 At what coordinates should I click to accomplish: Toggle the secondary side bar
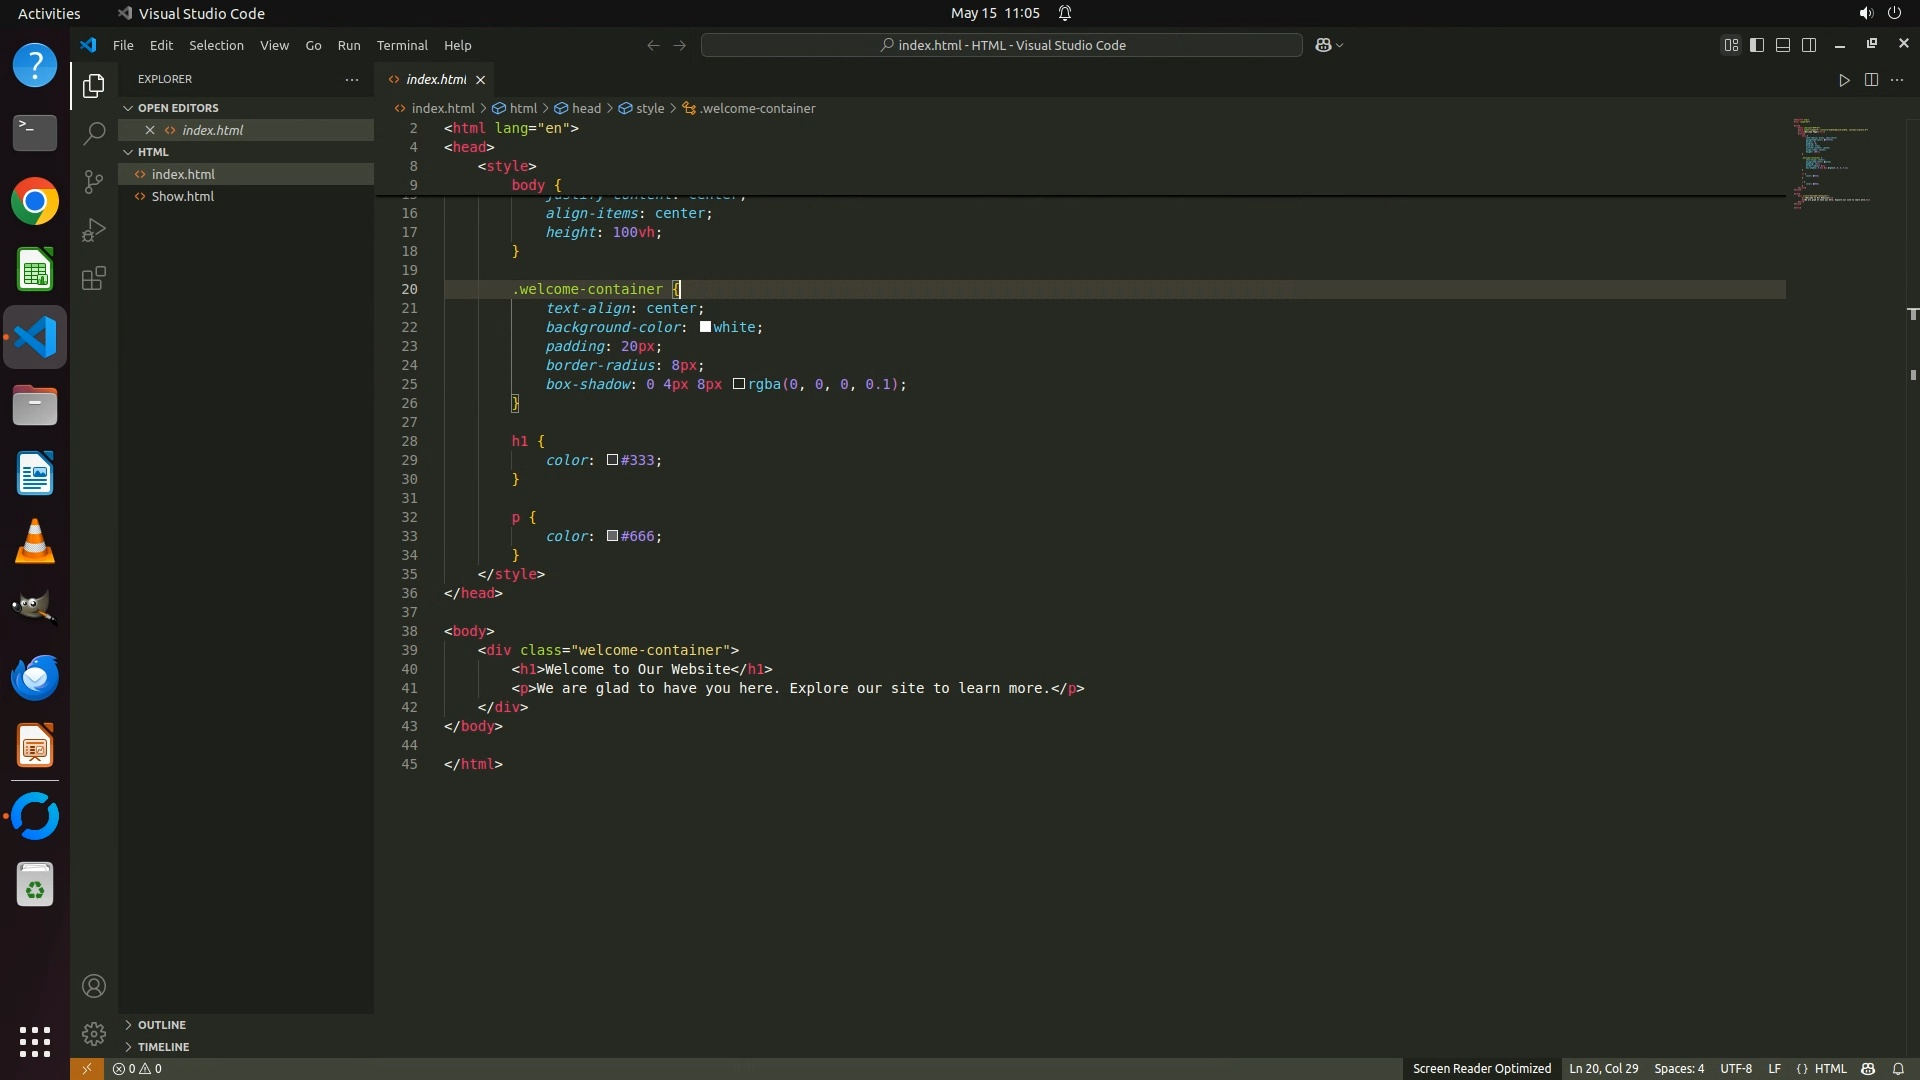coord(1809,45)
